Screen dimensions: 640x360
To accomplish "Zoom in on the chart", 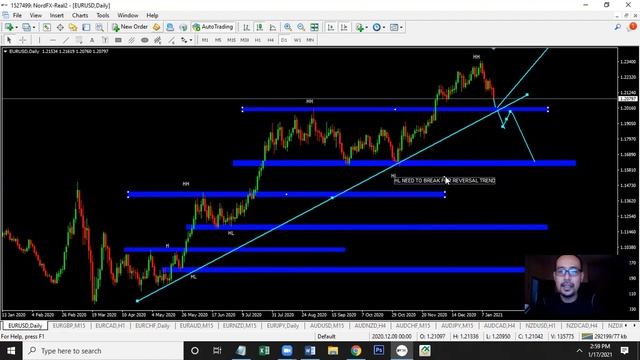I will point(288,27).
